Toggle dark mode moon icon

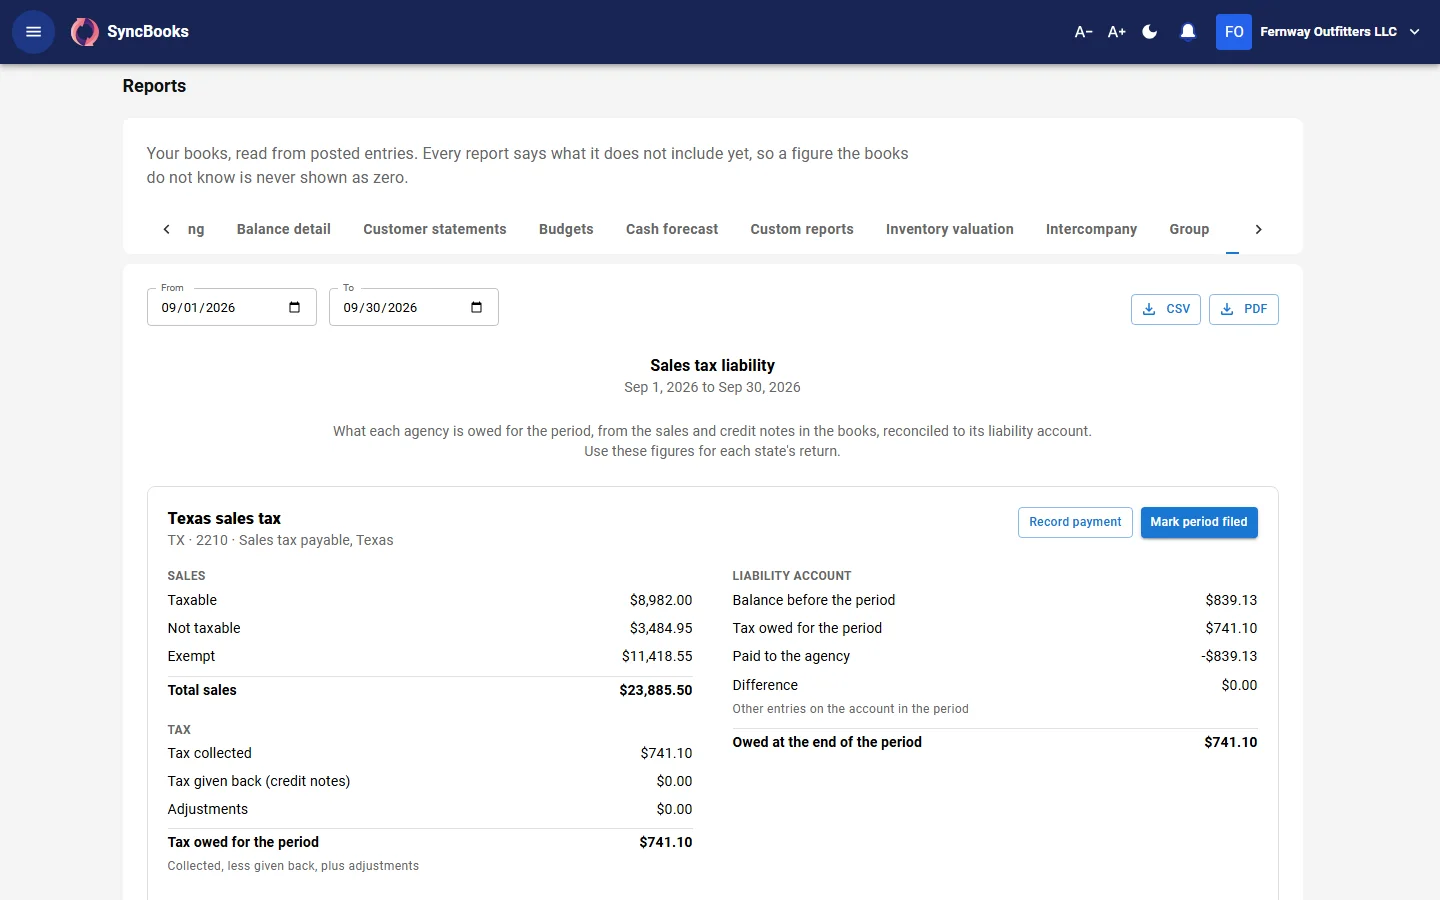click(1150, 32)
